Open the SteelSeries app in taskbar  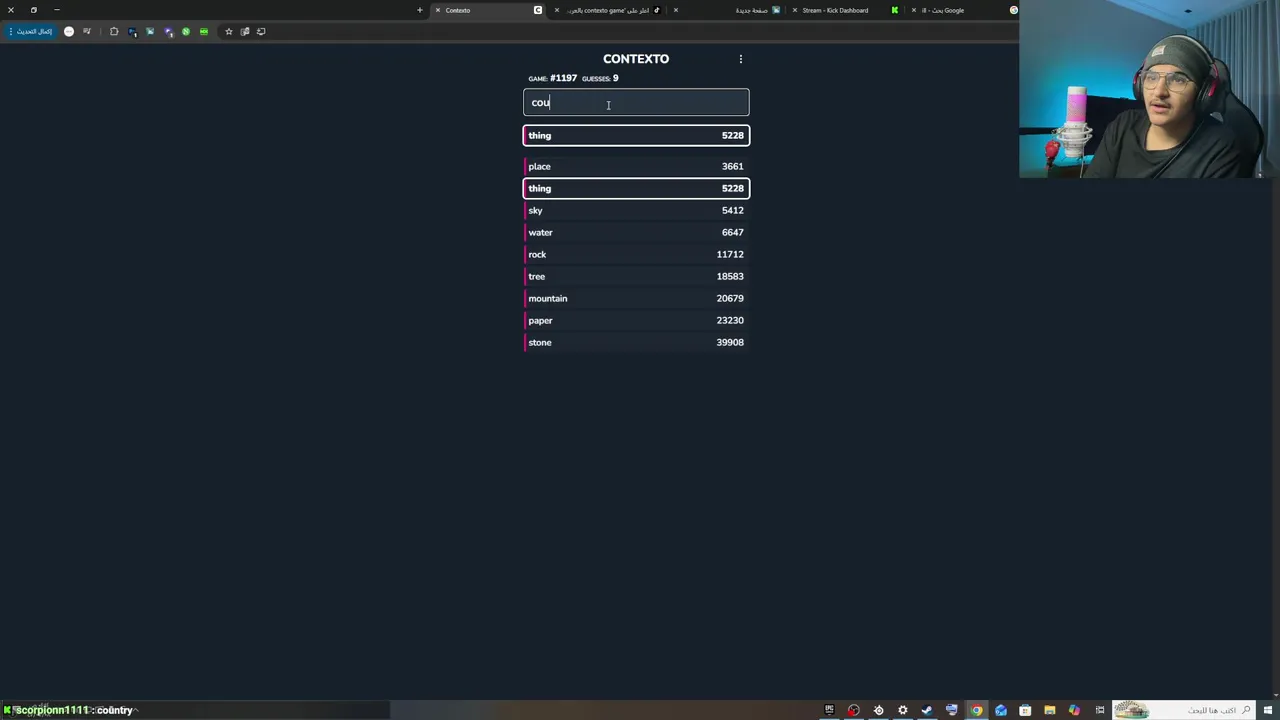878,710
